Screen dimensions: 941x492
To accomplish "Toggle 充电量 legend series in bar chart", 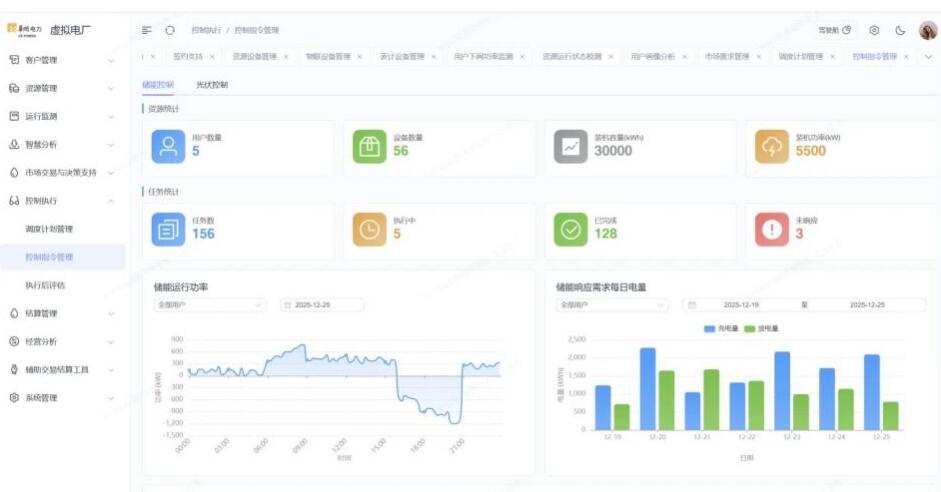I will click(x=722, y=328).
